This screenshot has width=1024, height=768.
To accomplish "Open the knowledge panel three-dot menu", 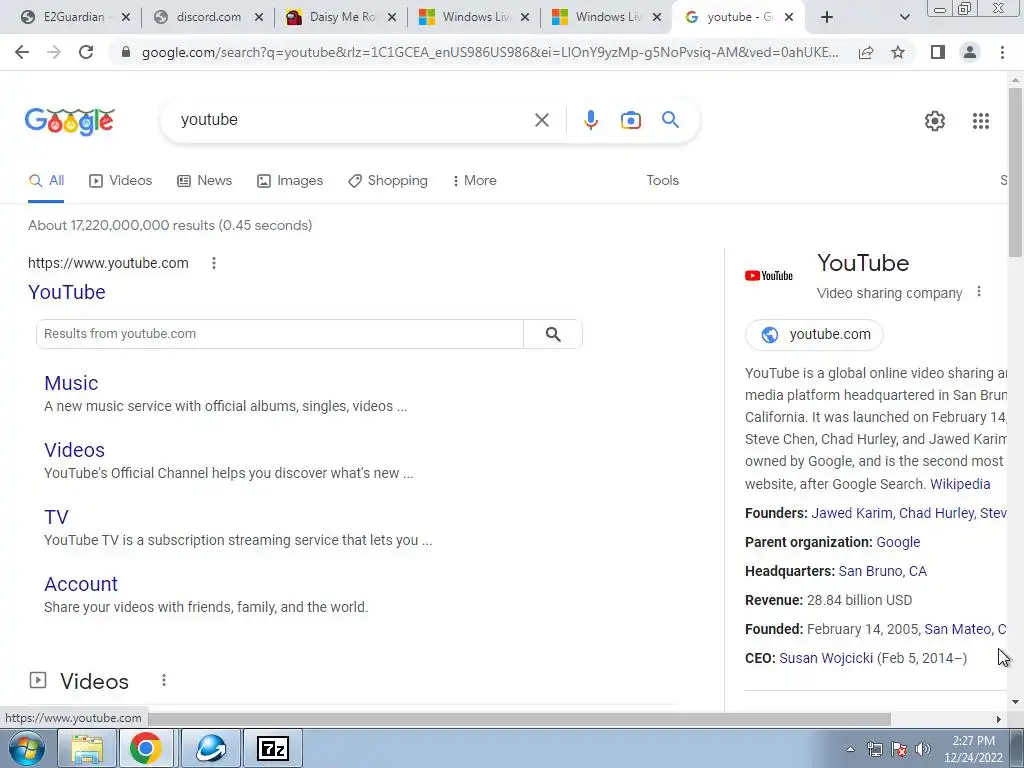I will pos(978,292).
